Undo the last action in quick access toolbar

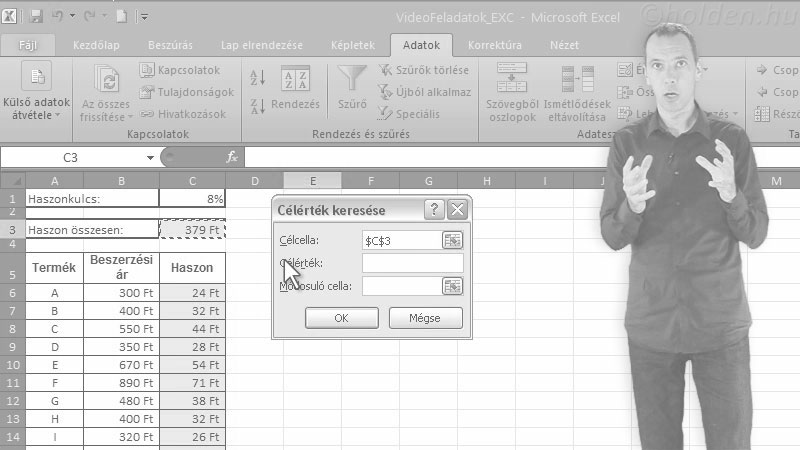57,16
